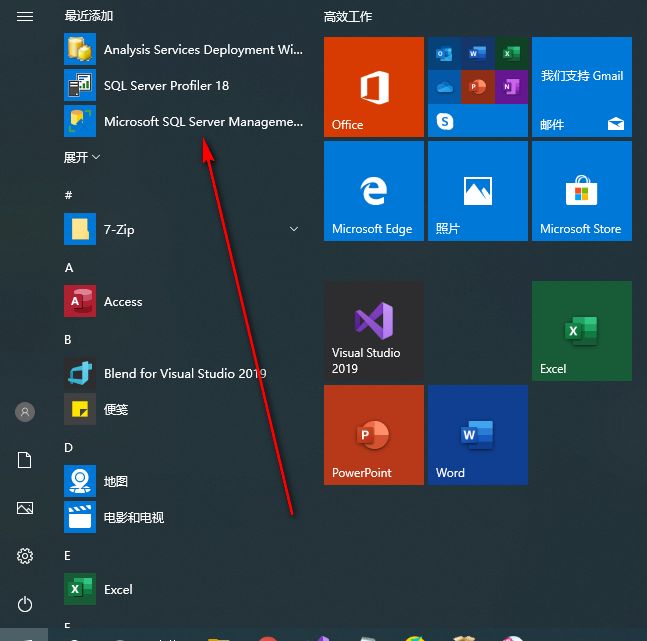Open Blend for Visual Studio 2019
The height and width of the screenshot is (641, 647).
tap(184, 374)
